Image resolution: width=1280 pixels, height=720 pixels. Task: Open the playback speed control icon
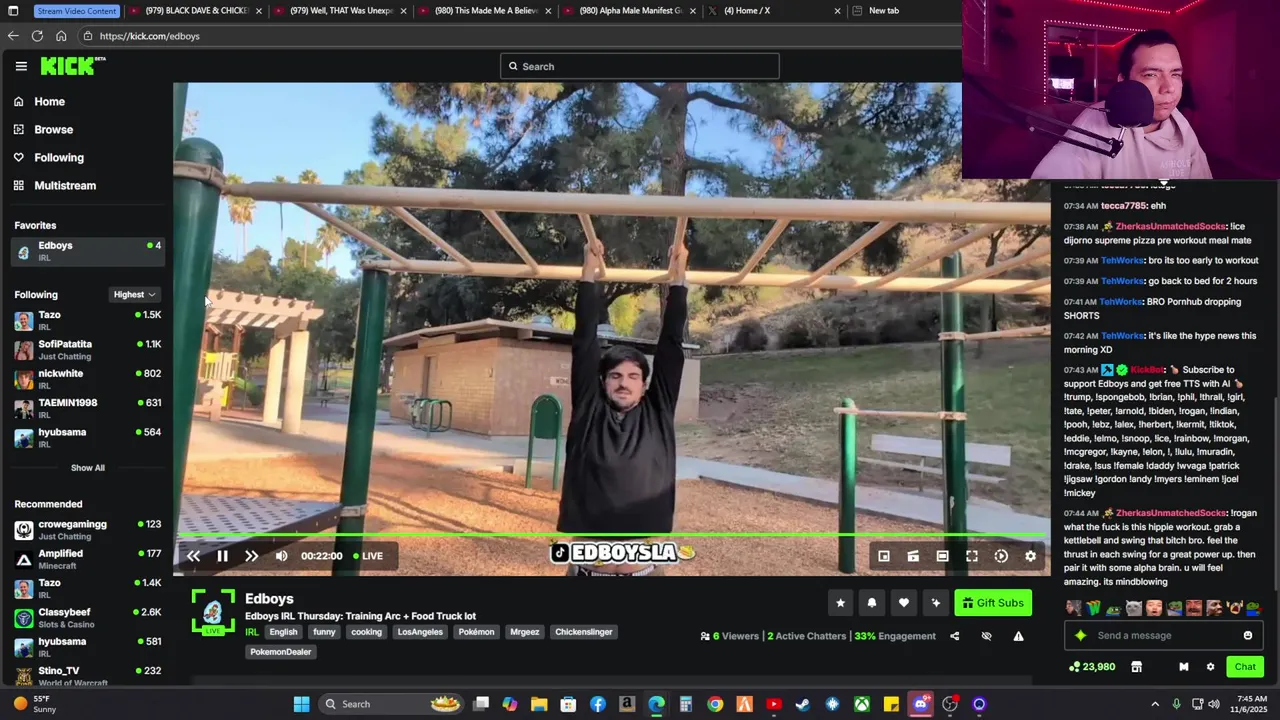point(1001,556)
